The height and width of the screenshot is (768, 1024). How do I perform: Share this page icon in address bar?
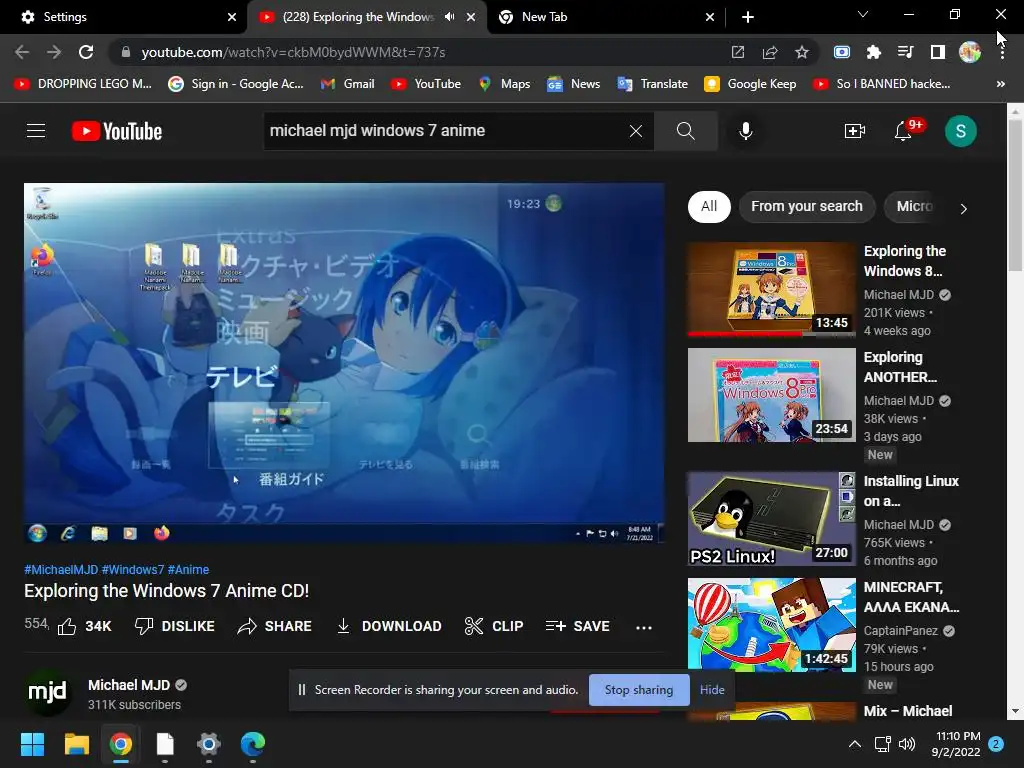(770, 52)
